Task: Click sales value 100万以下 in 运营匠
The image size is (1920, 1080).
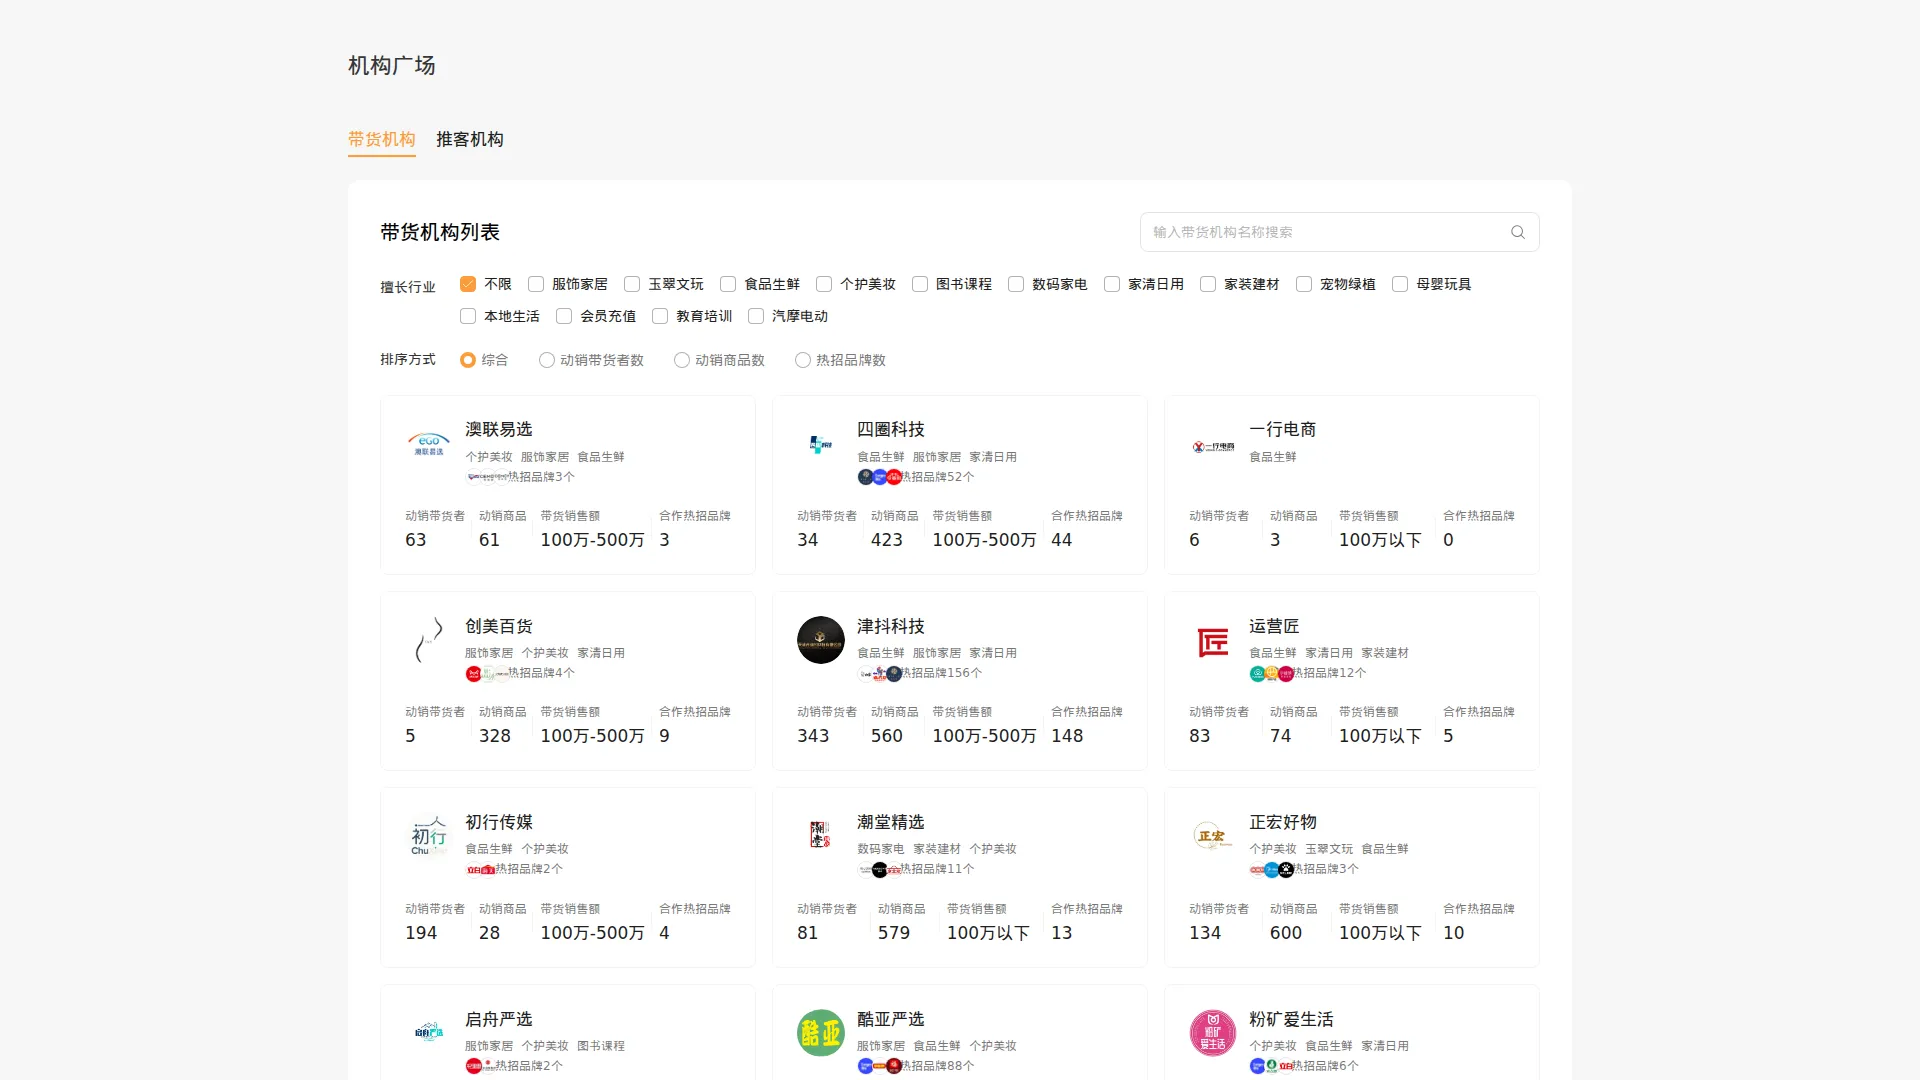Action: point(1380,736)
